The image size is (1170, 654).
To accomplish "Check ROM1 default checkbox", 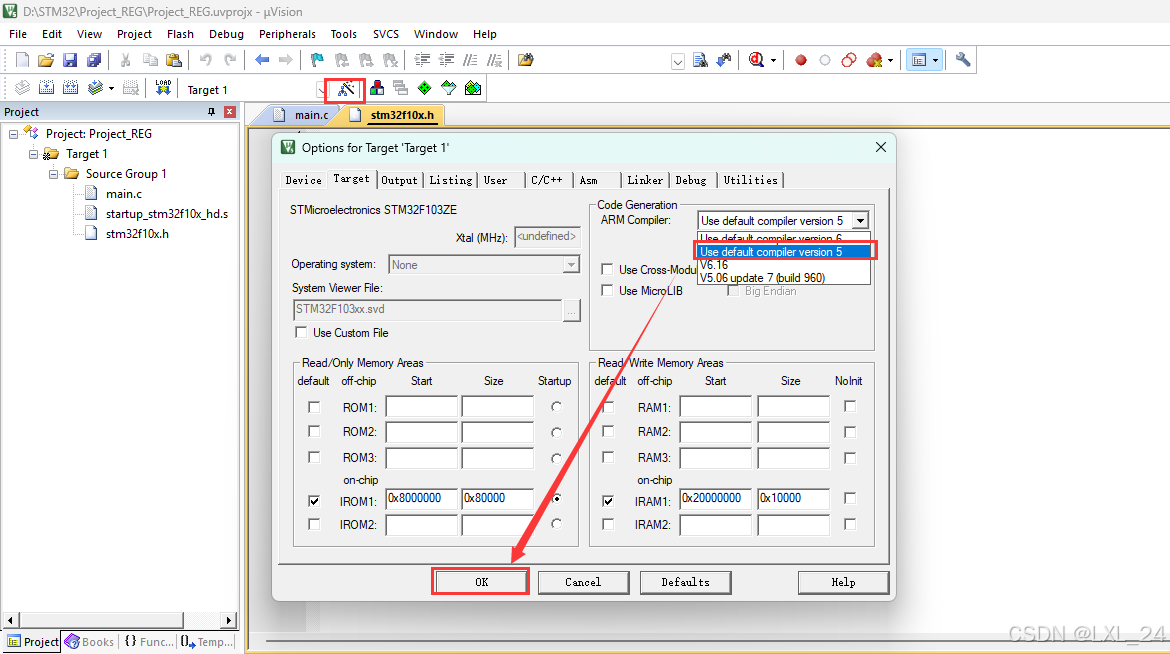I will click(314, 407).
